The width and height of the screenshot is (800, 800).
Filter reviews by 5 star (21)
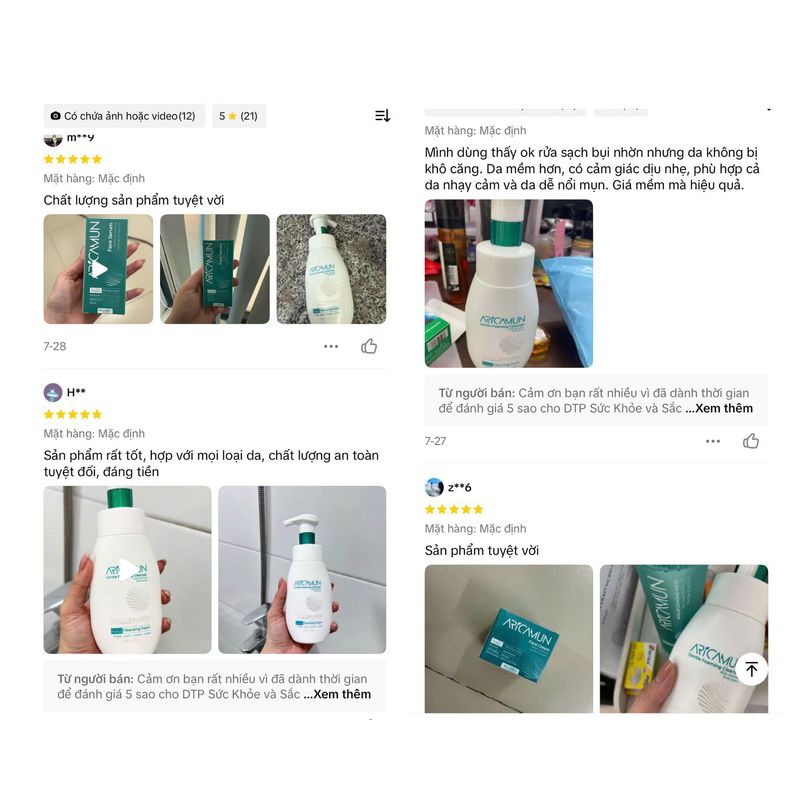click(x=239, y=116)
